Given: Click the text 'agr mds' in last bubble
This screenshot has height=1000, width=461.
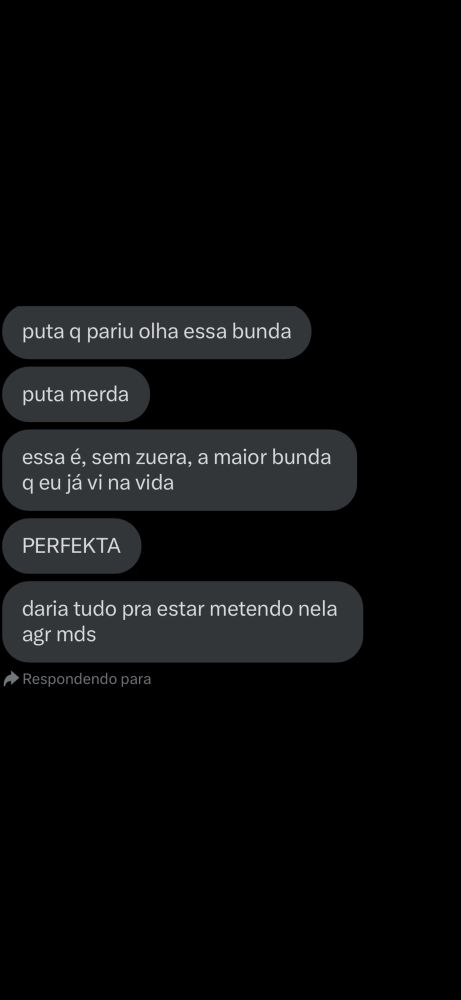Looking at the screenshot, I should 59,635.
